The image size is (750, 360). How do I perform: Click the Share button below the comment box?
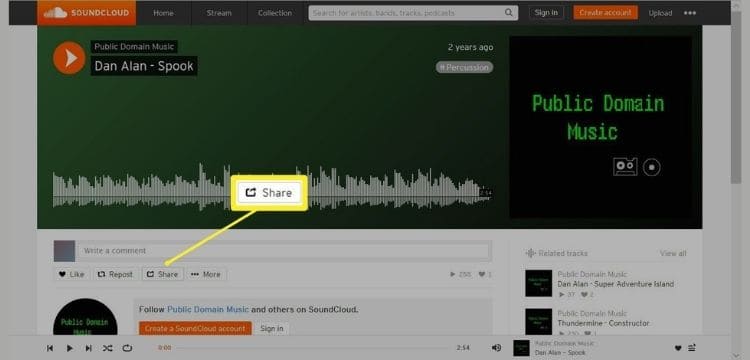[x=163, y=274]
